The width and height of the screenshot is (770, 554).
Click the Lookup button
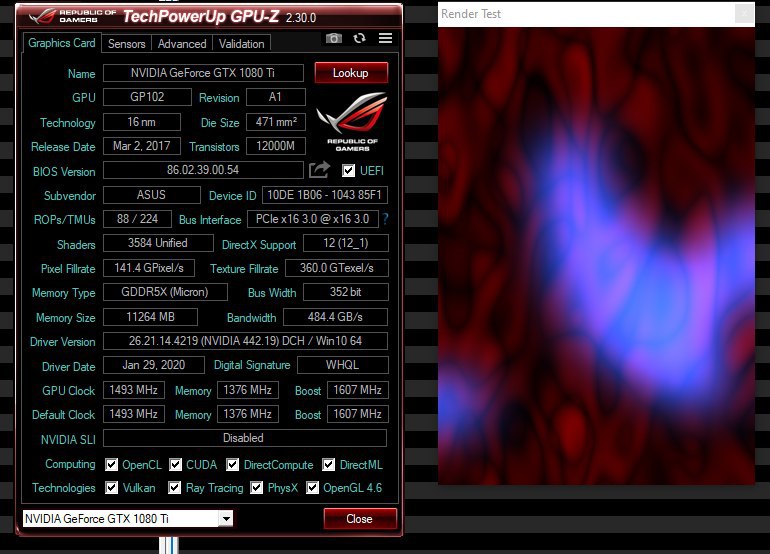[351, 73]
